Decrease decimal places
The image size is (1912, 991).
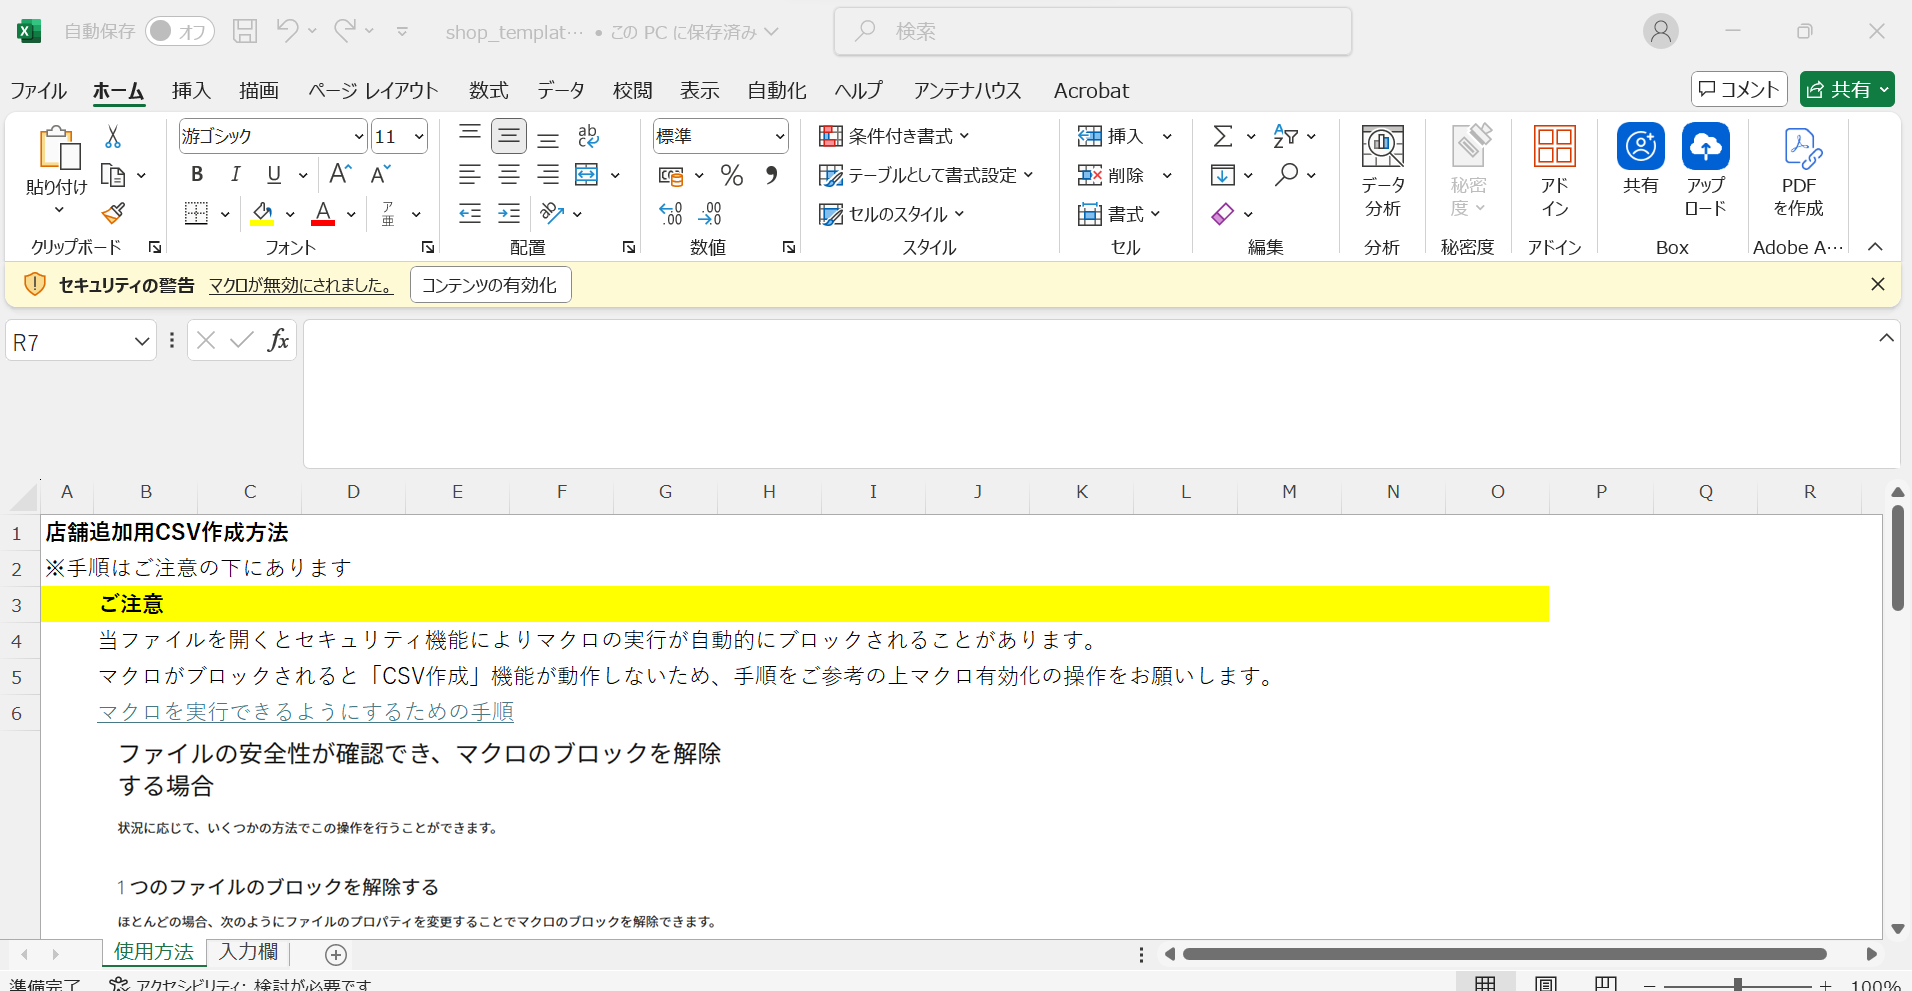click(710, 213)
